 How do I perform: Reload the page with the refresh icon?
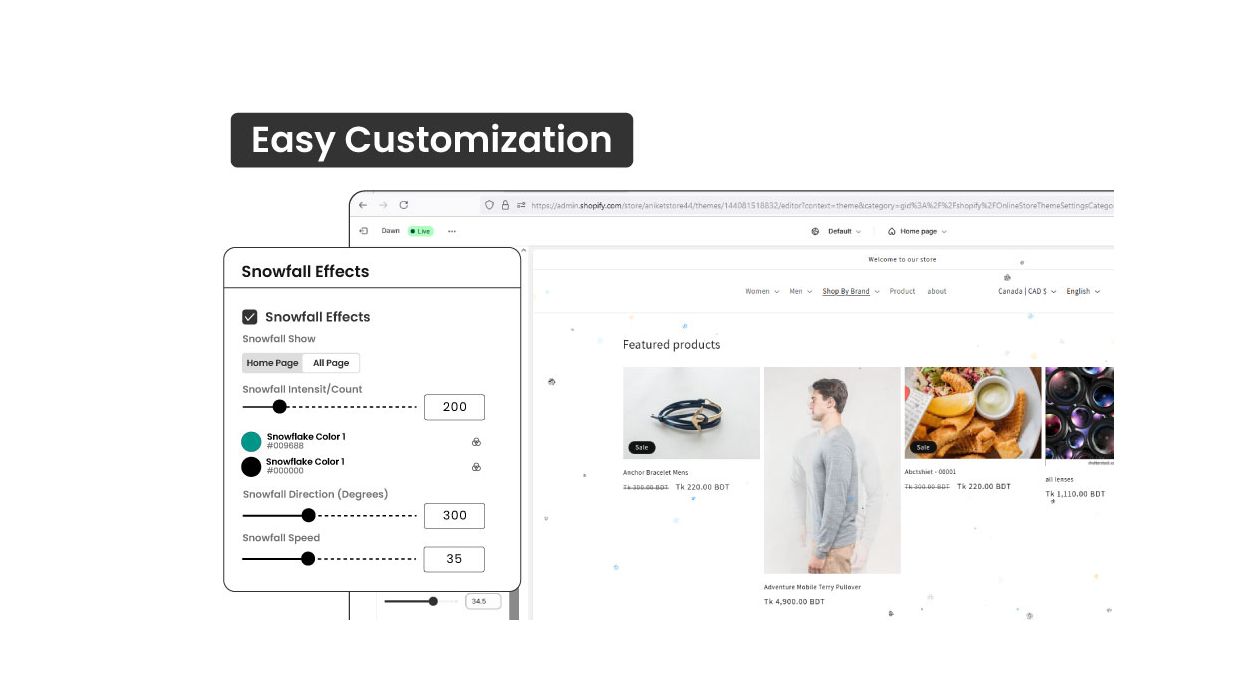click(404, 205)
